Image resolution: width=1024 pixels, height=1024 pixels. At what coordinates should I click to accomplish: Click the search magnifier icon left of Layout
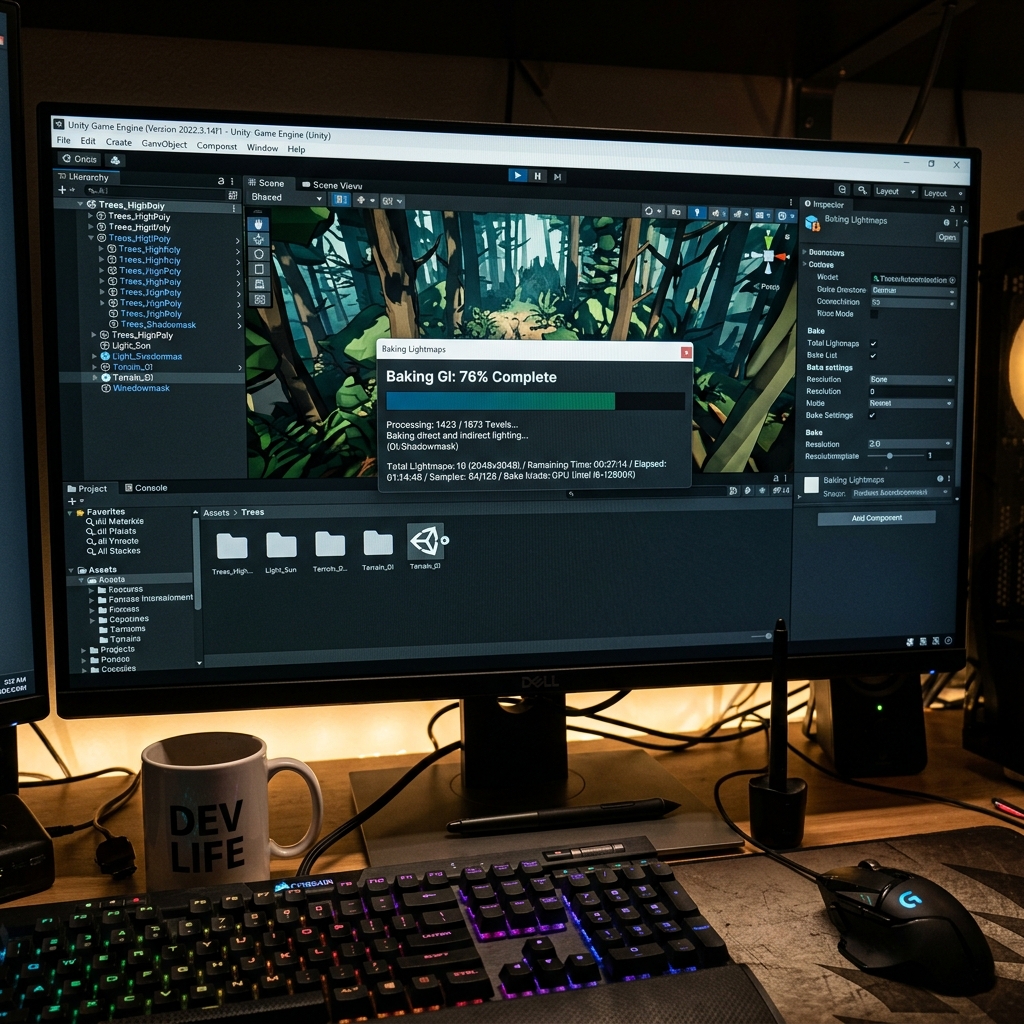pos(862,190)
